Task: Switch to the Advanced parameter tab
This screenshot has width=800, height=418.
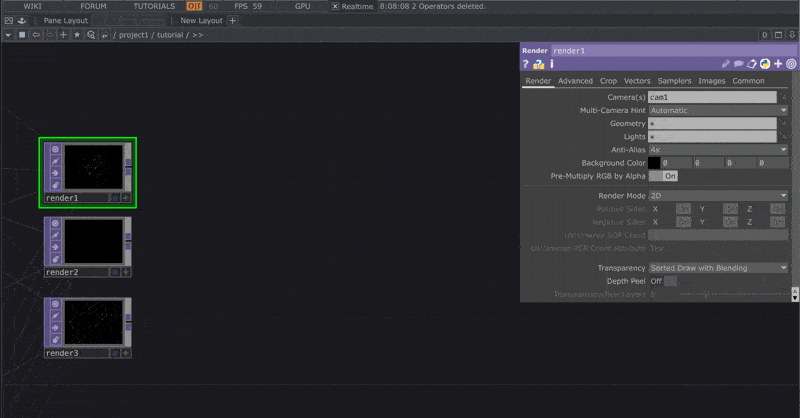Action: [x=575, y=81]
